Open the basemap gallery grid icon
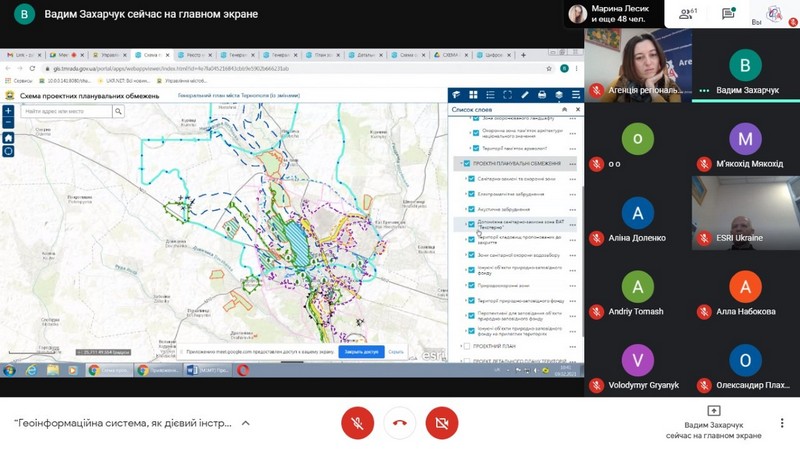 pyautogui.click(x=473, y=95)
